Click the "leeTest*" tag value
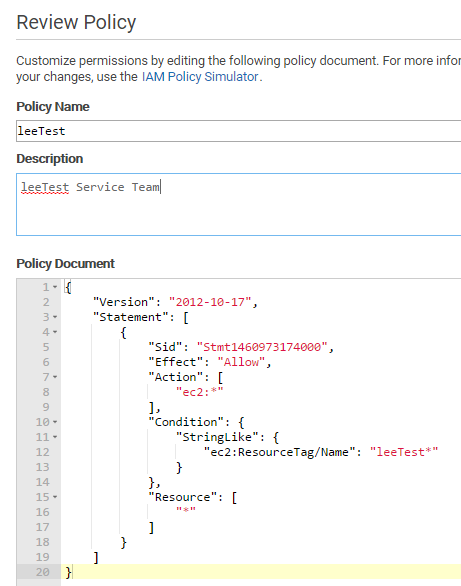The image size is (461, 586). pyautogui.click(x=404, y=452)
